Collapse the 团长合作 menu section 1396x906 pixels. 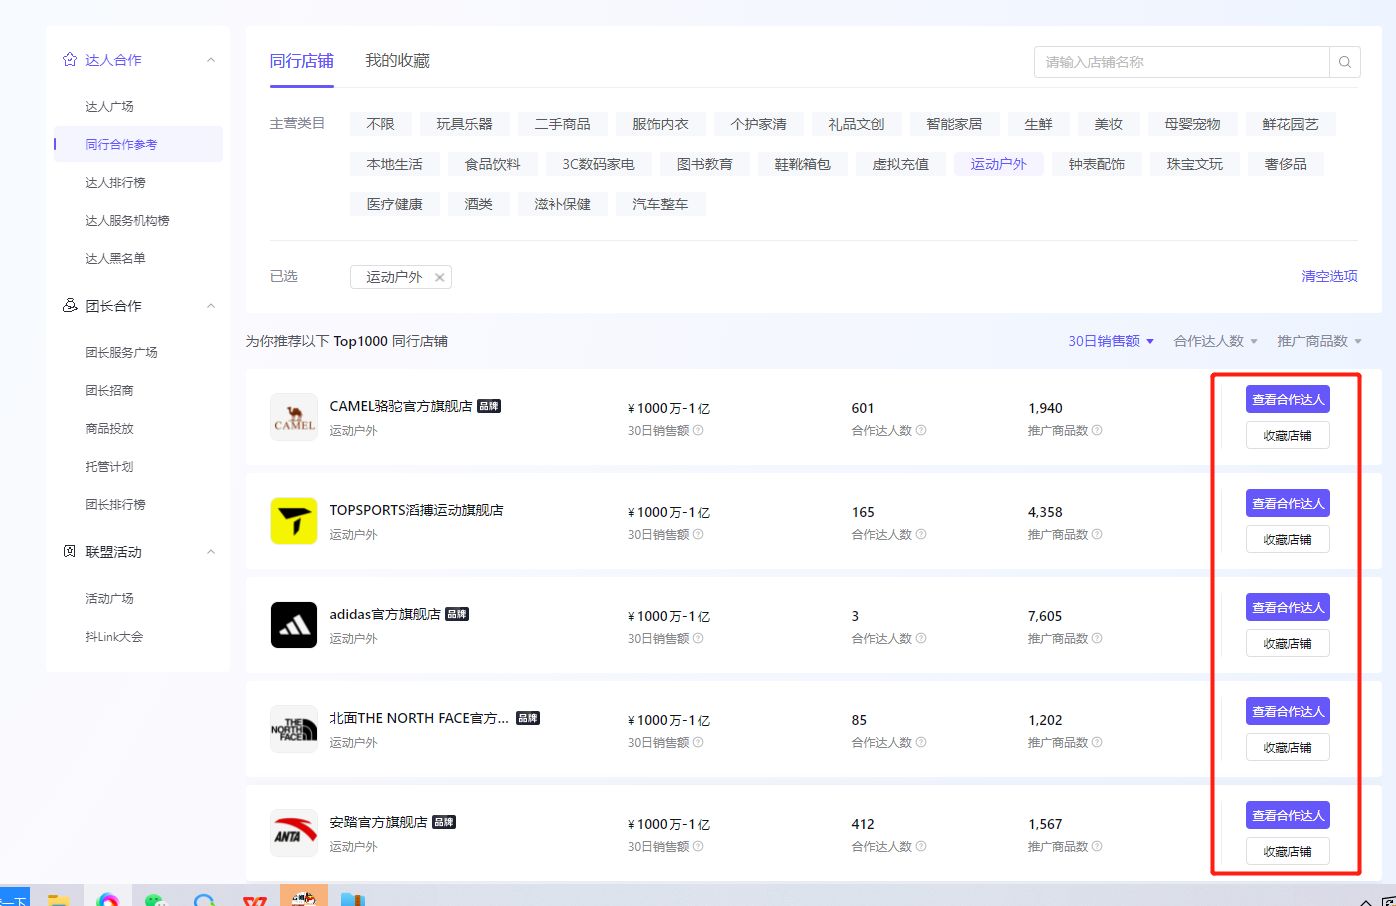[211, 306]
